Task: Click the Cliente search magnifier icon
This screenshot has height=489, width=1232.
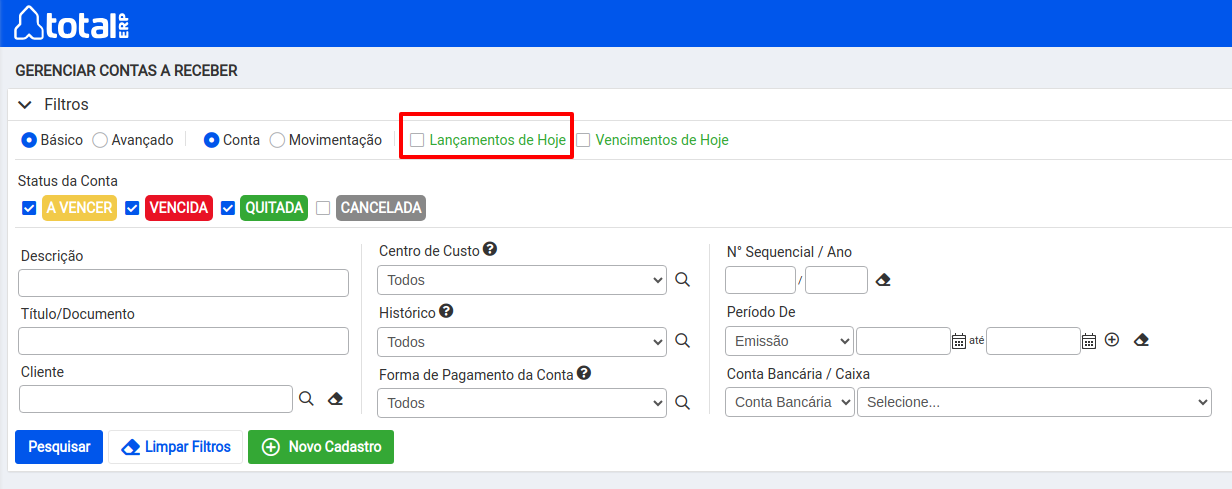Action: tap(307, 399)
